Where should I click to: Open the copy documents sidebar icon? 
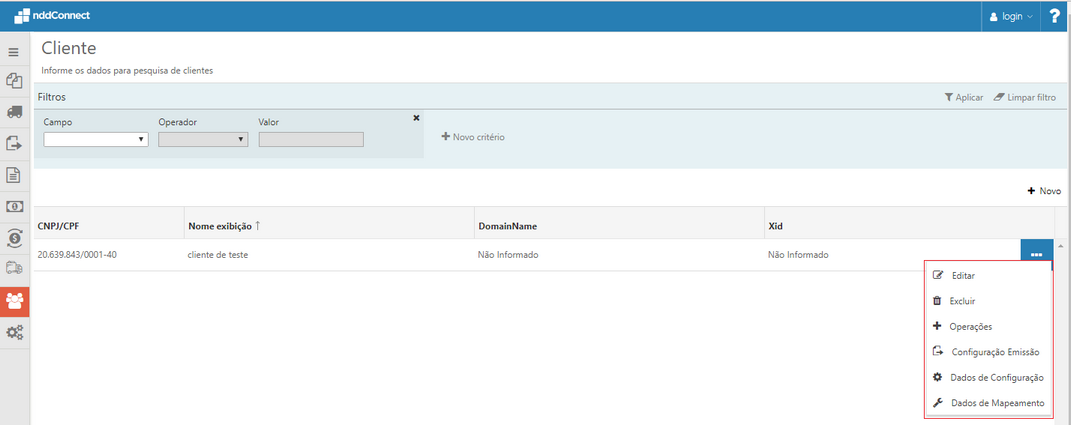click(x=14, y=81)
